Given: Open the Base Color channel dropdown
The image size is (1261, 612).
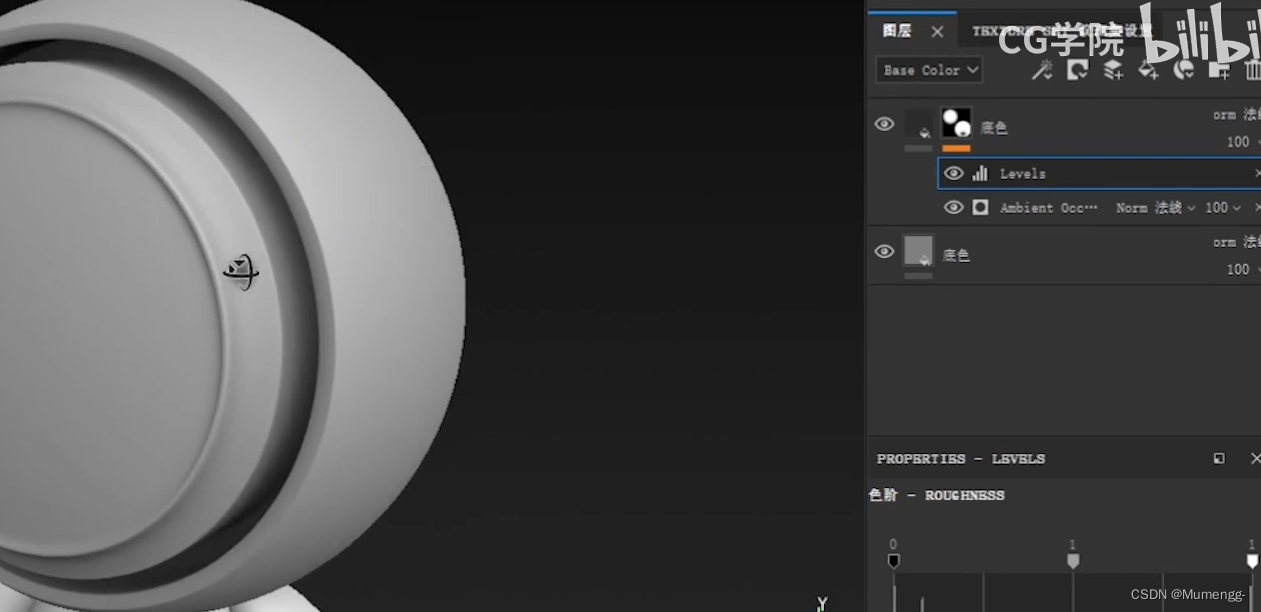Looking at the screenshot, I should (x=929, y=70).
